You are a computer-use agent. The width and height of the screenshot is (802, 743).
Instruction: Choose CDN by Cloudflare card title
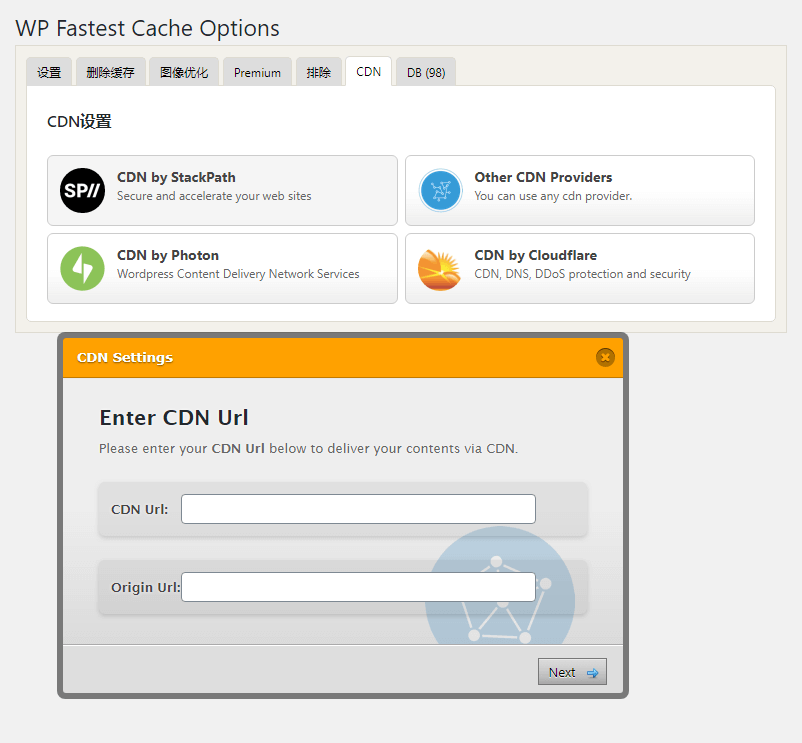pyautogui.click(x=536, y=255)
